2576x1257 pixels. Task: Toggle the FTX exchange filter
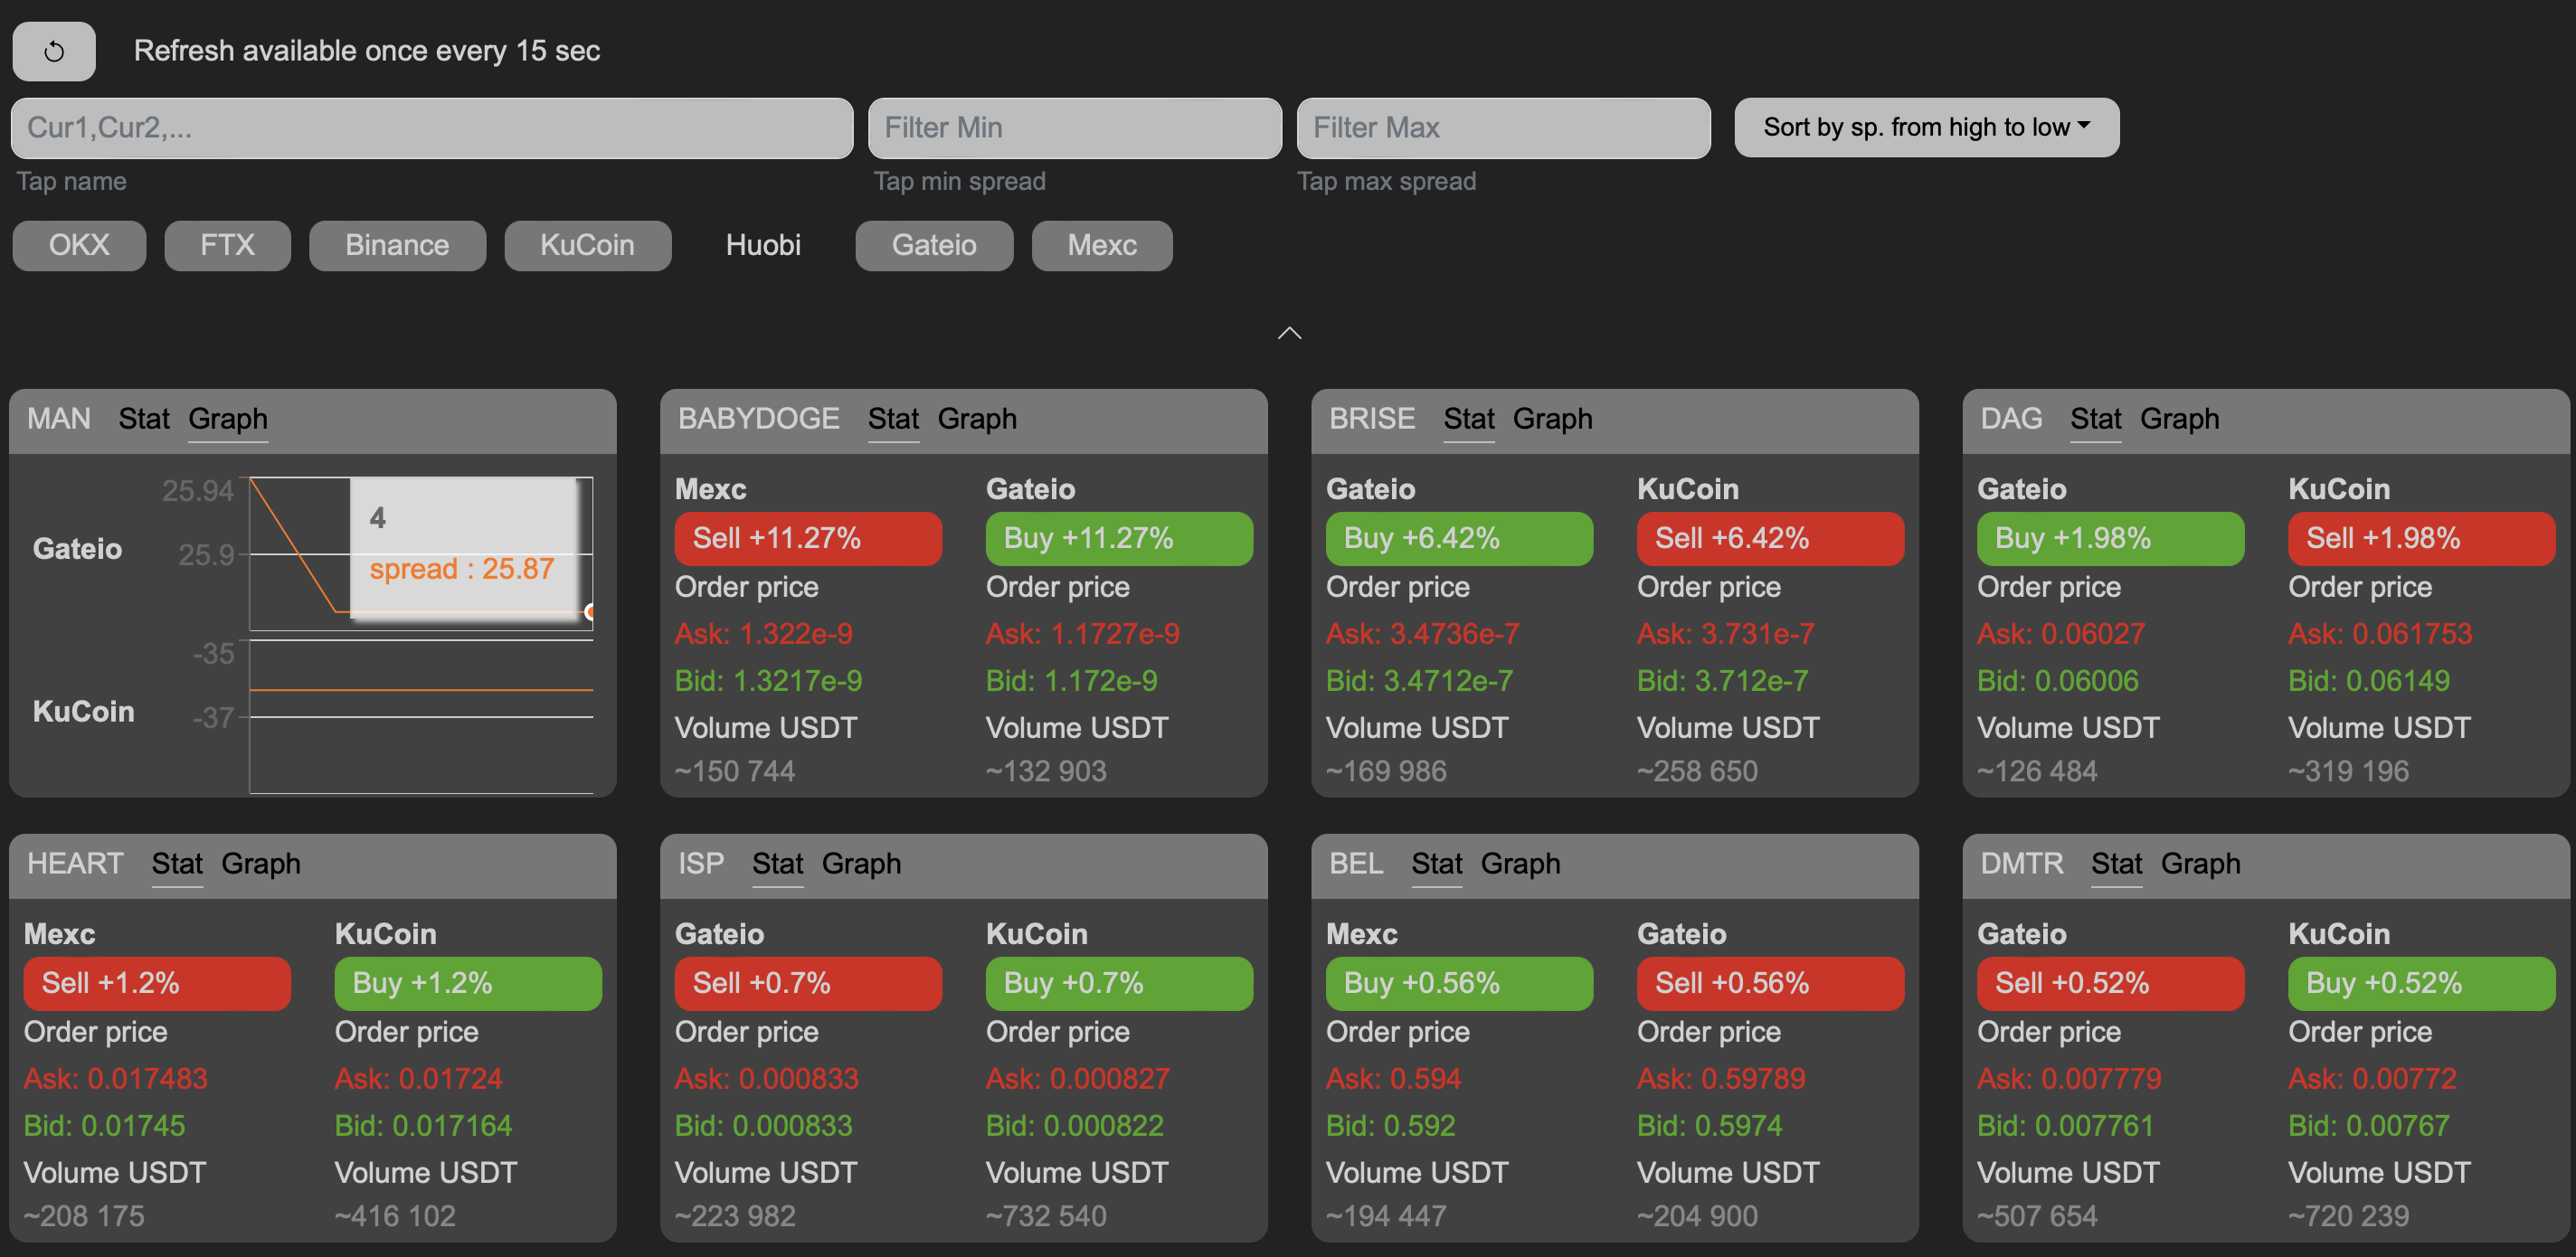(227, 245)
